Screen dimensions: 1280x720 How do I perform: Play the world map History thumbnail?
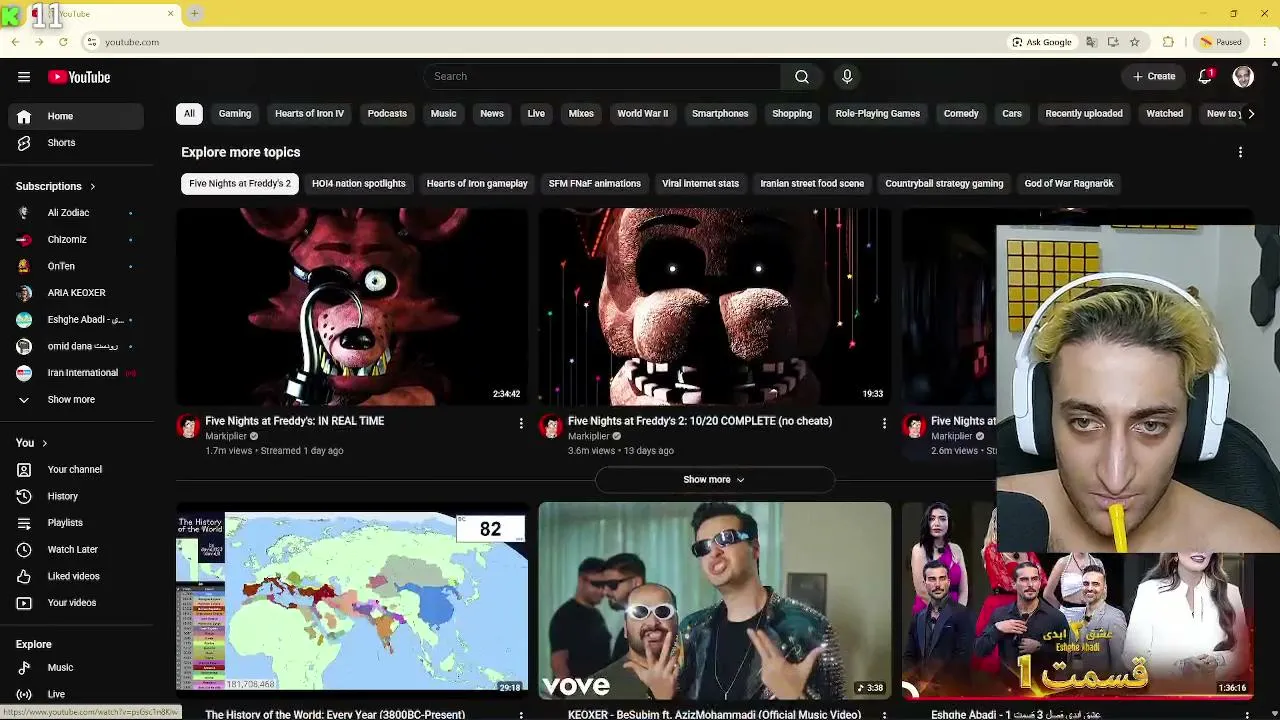click(x=352, y=600)
